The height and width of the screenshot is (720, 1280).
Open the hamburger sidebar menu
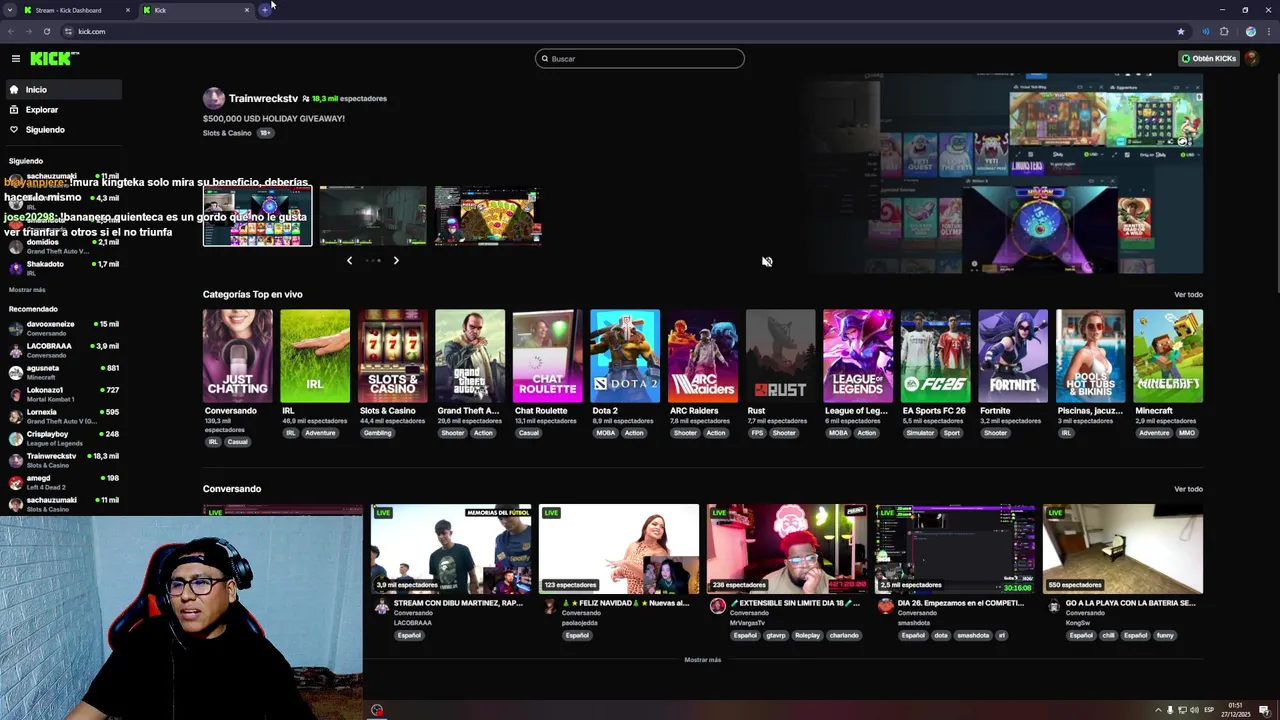tap(15, 59)
